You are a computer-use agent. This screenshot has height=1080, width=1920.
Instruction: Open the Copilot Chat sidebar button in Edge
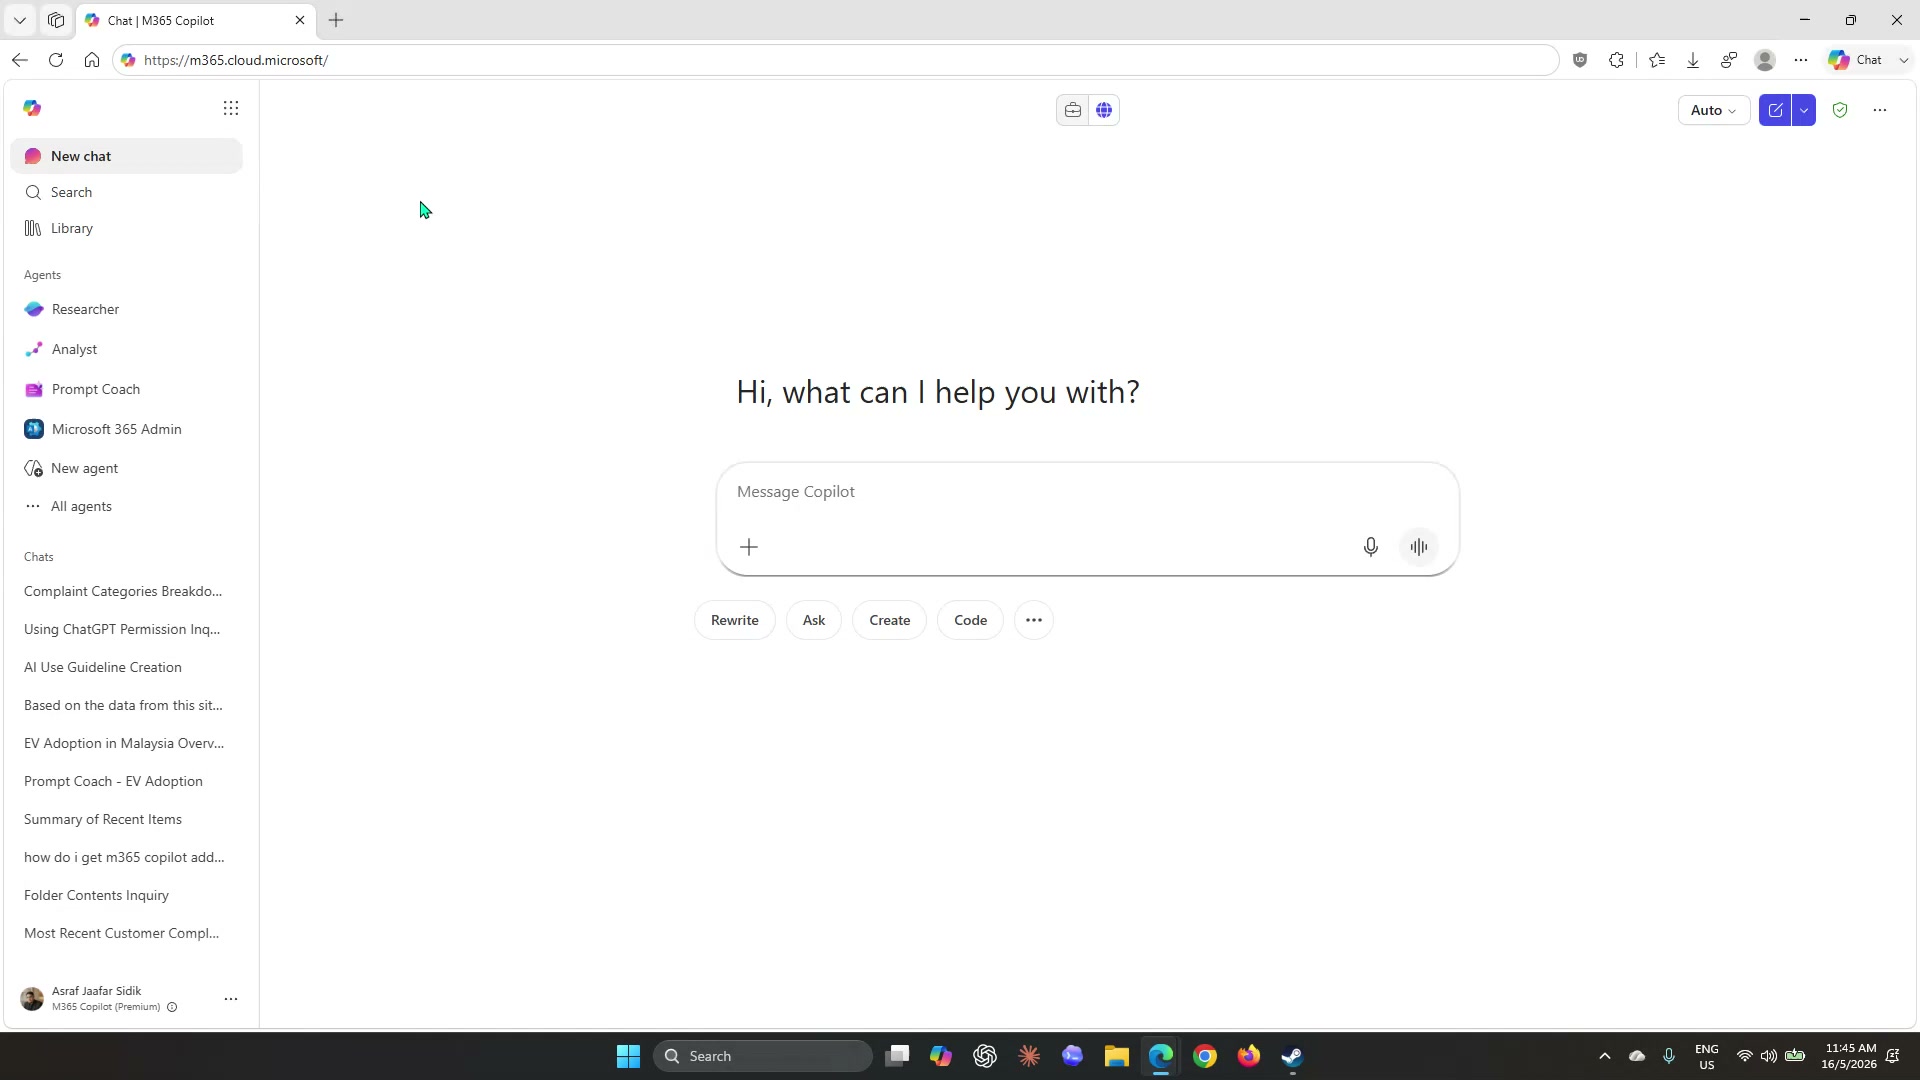point(1856,60)
